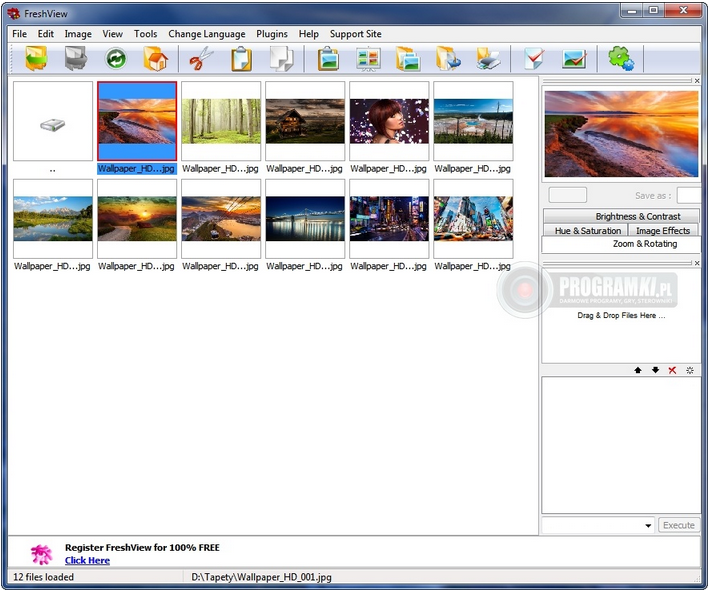The width and height of the screenshot is (710, 593).
Task: Open the Tools menu
Action: pyautogui.click(x=145, y=34)
